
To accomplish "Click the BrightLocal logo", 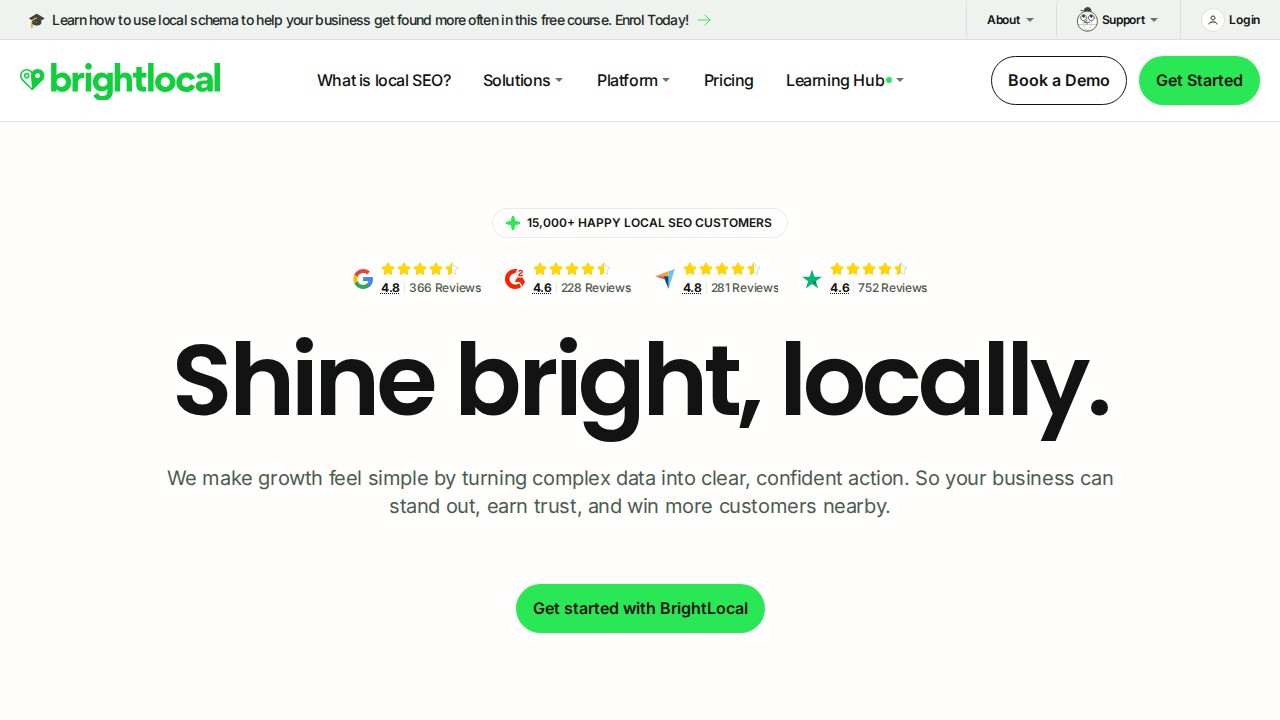I will click(120, 80).
